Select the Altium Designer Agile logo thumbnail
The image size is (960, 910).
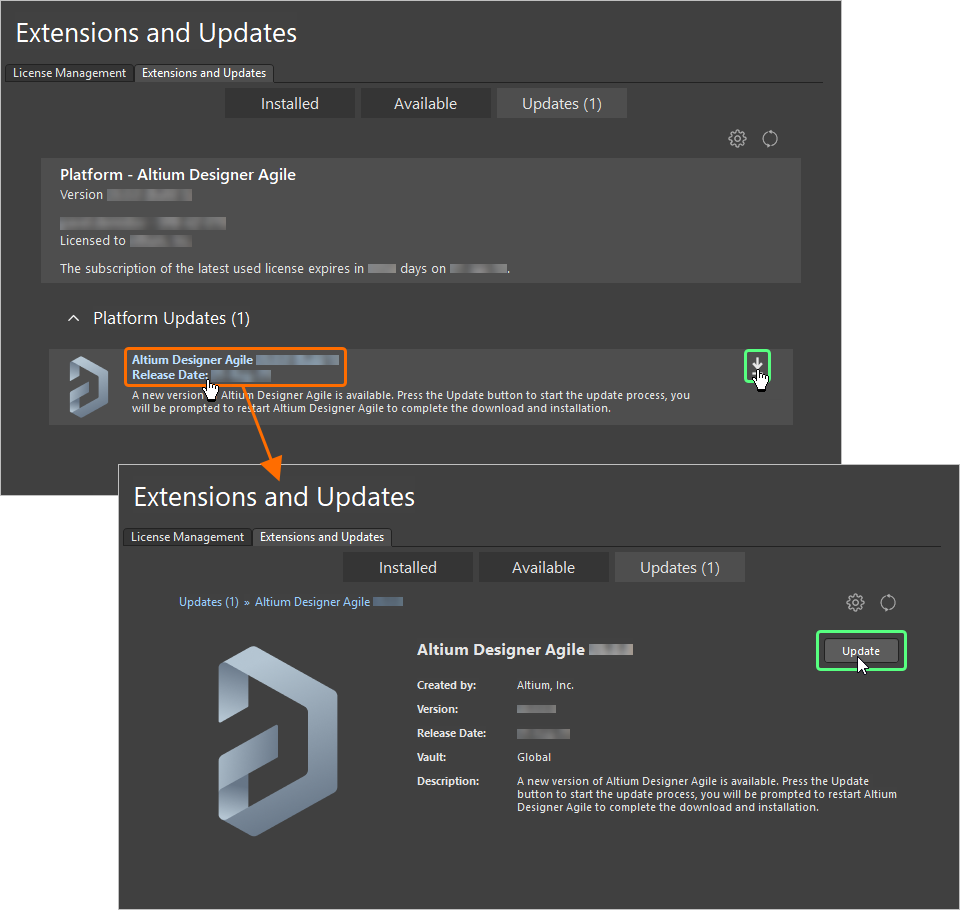pyautogui.click(x=88, y=385)
